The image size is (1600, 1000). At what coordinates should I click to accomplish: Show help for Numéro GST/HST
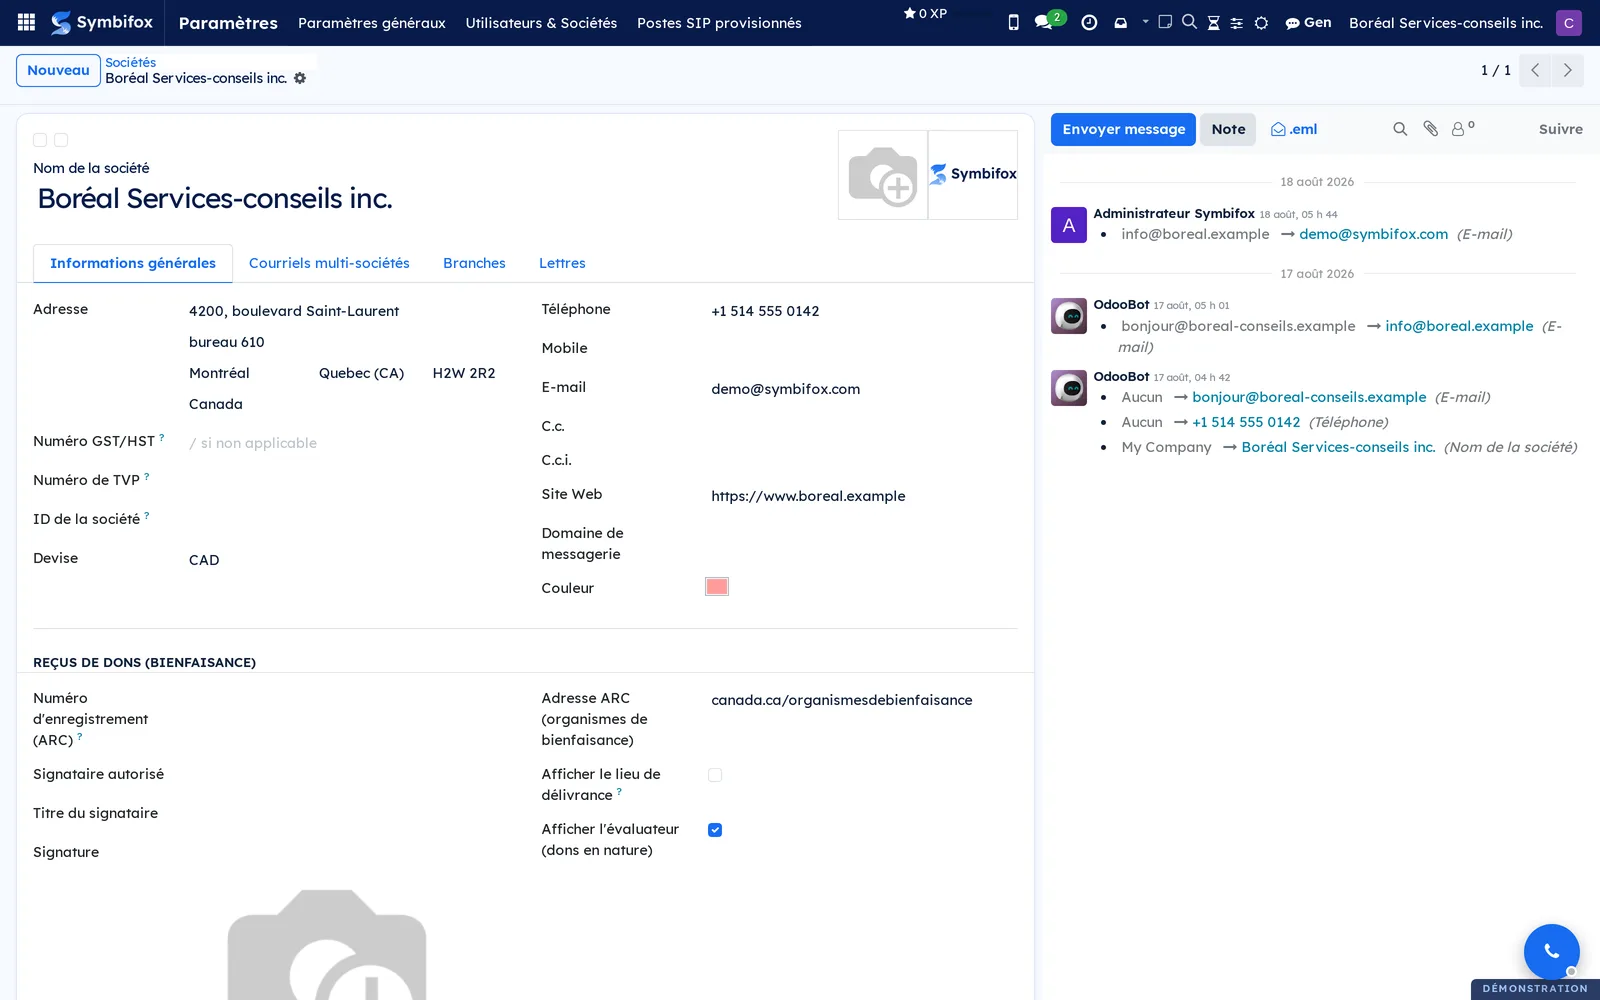coord(162,436)
